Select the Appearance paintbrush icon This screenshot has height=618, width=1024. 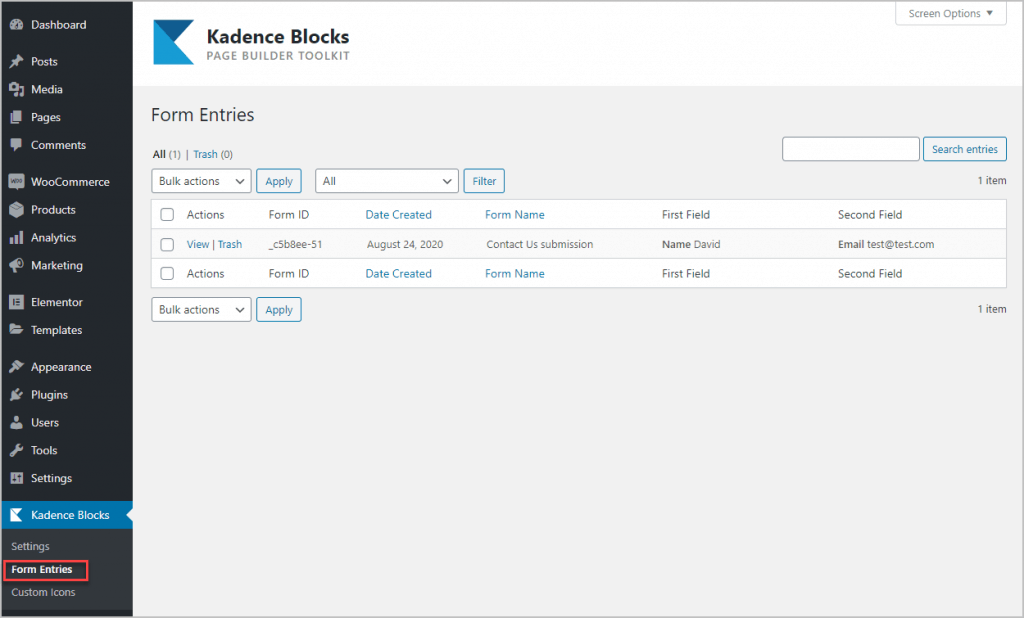(x=17, y=366)
